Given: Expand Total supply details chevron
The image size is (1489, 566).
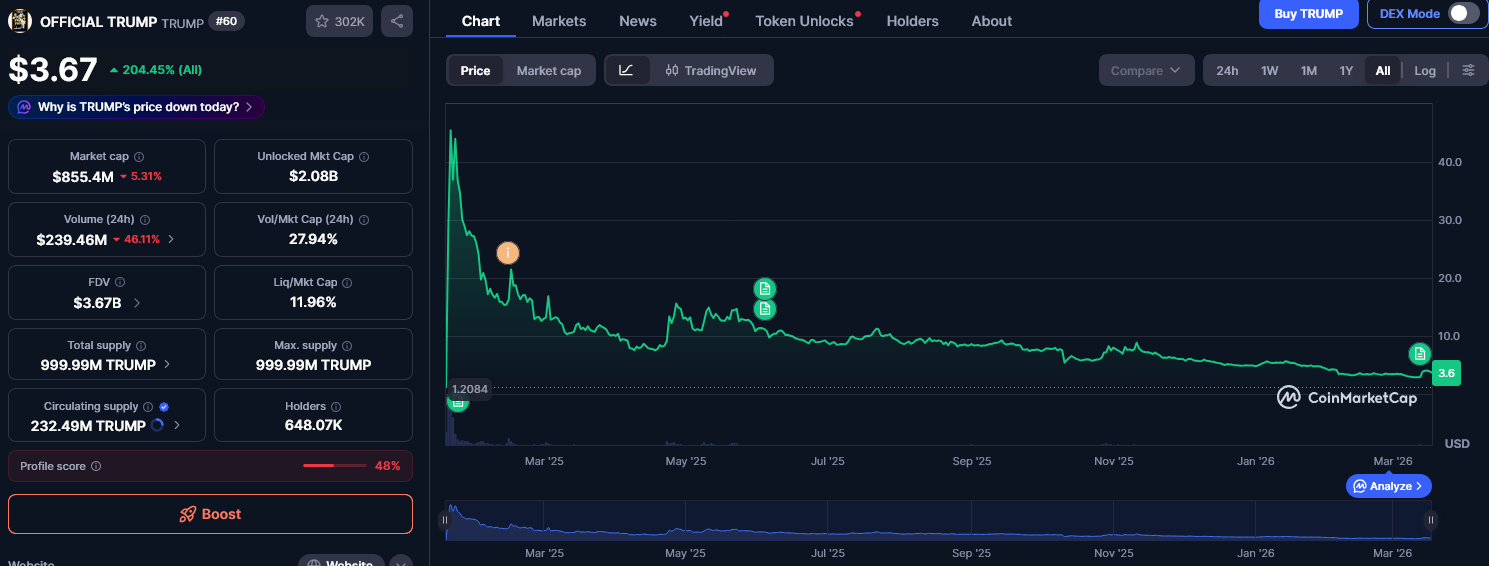Looking at the screenshot, I should pyautogui.click(x=167, y=365).
